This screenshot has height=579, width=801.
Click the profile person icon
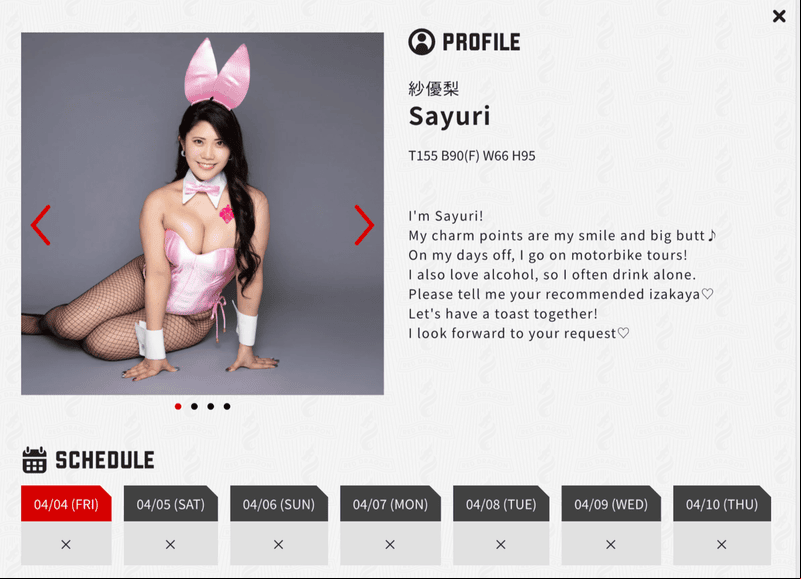421,42
